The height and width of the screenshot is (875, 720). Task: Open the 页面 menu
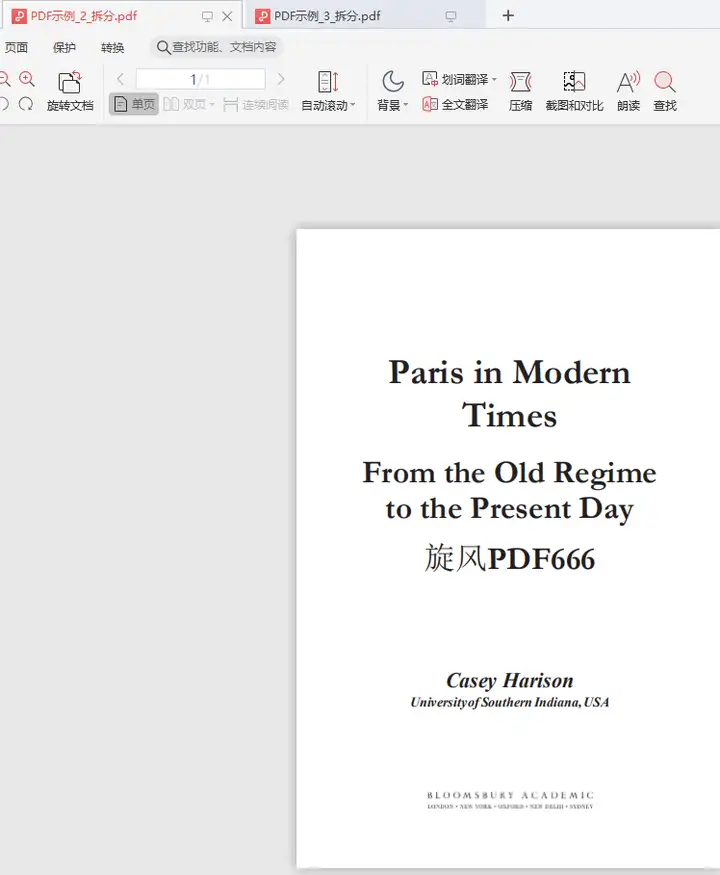click(x=16, y=47)
